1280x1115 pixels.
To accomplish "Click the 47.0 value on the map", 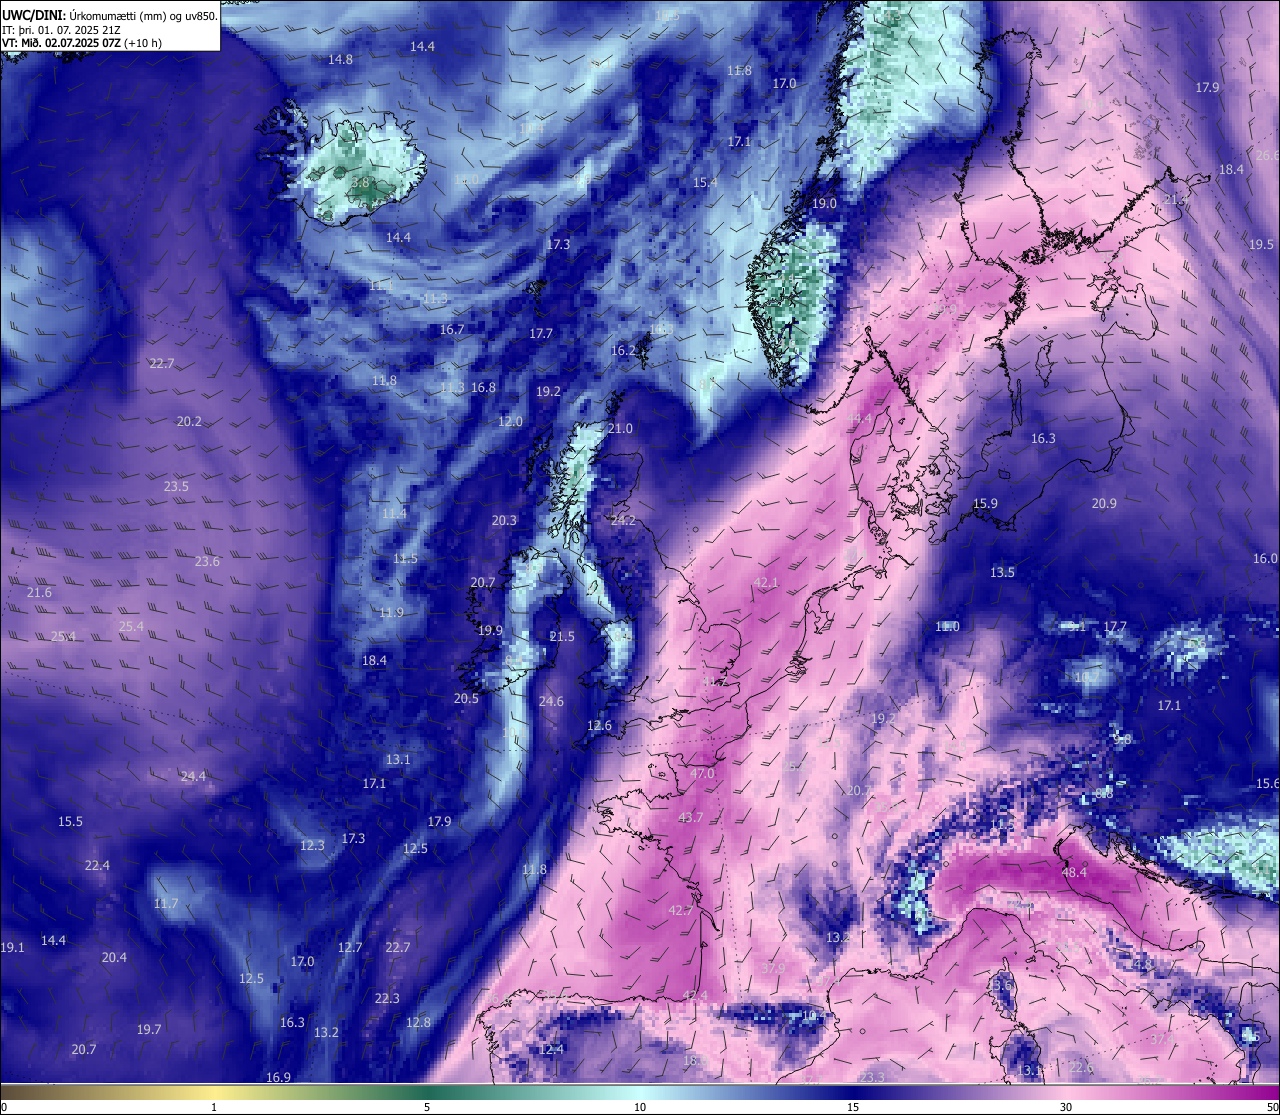I will coord(703,774).
